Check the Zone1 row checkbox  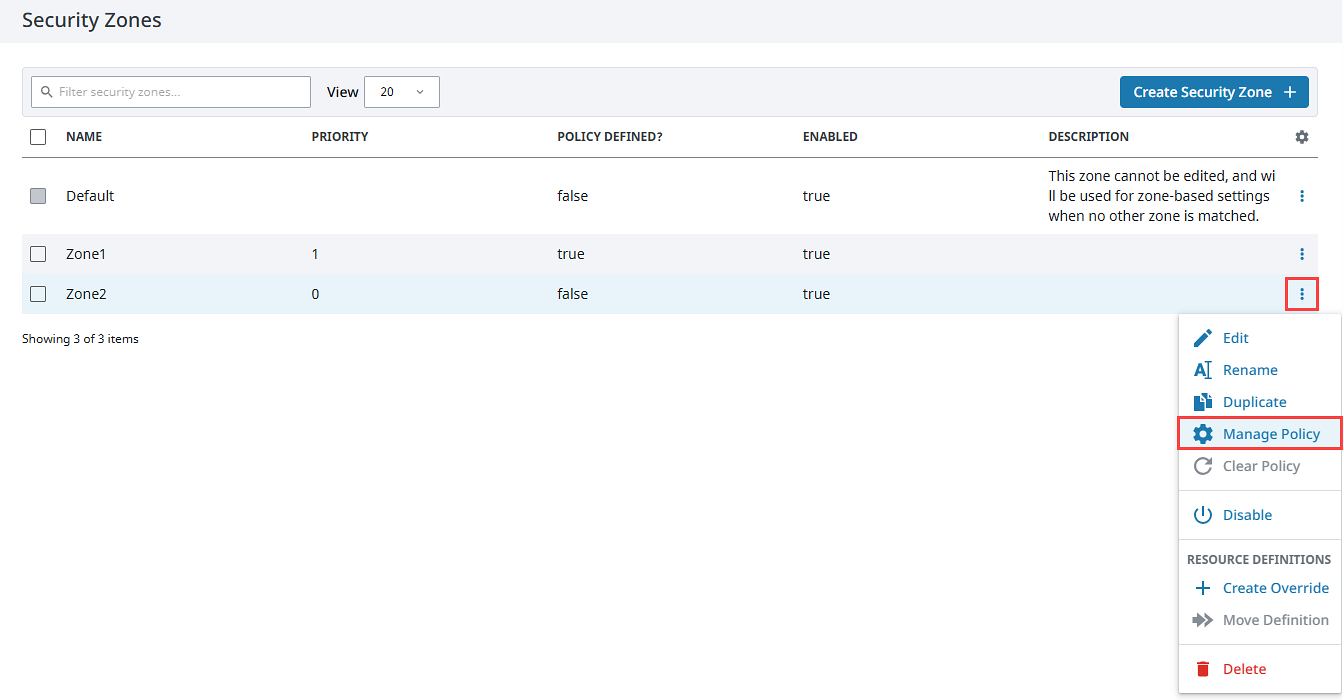(38, 254)
